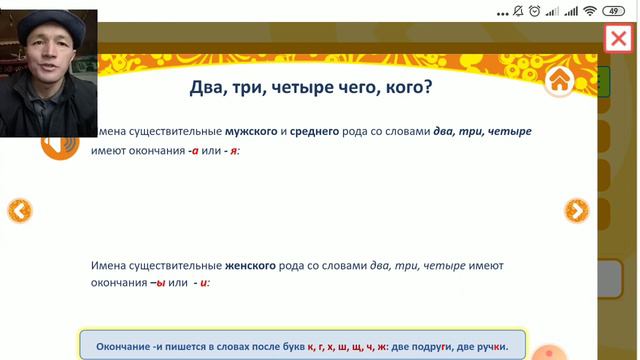Click the heading 'Два, три, четыре чего, кого?'
The image size is (640, 360).
[311, 87]
